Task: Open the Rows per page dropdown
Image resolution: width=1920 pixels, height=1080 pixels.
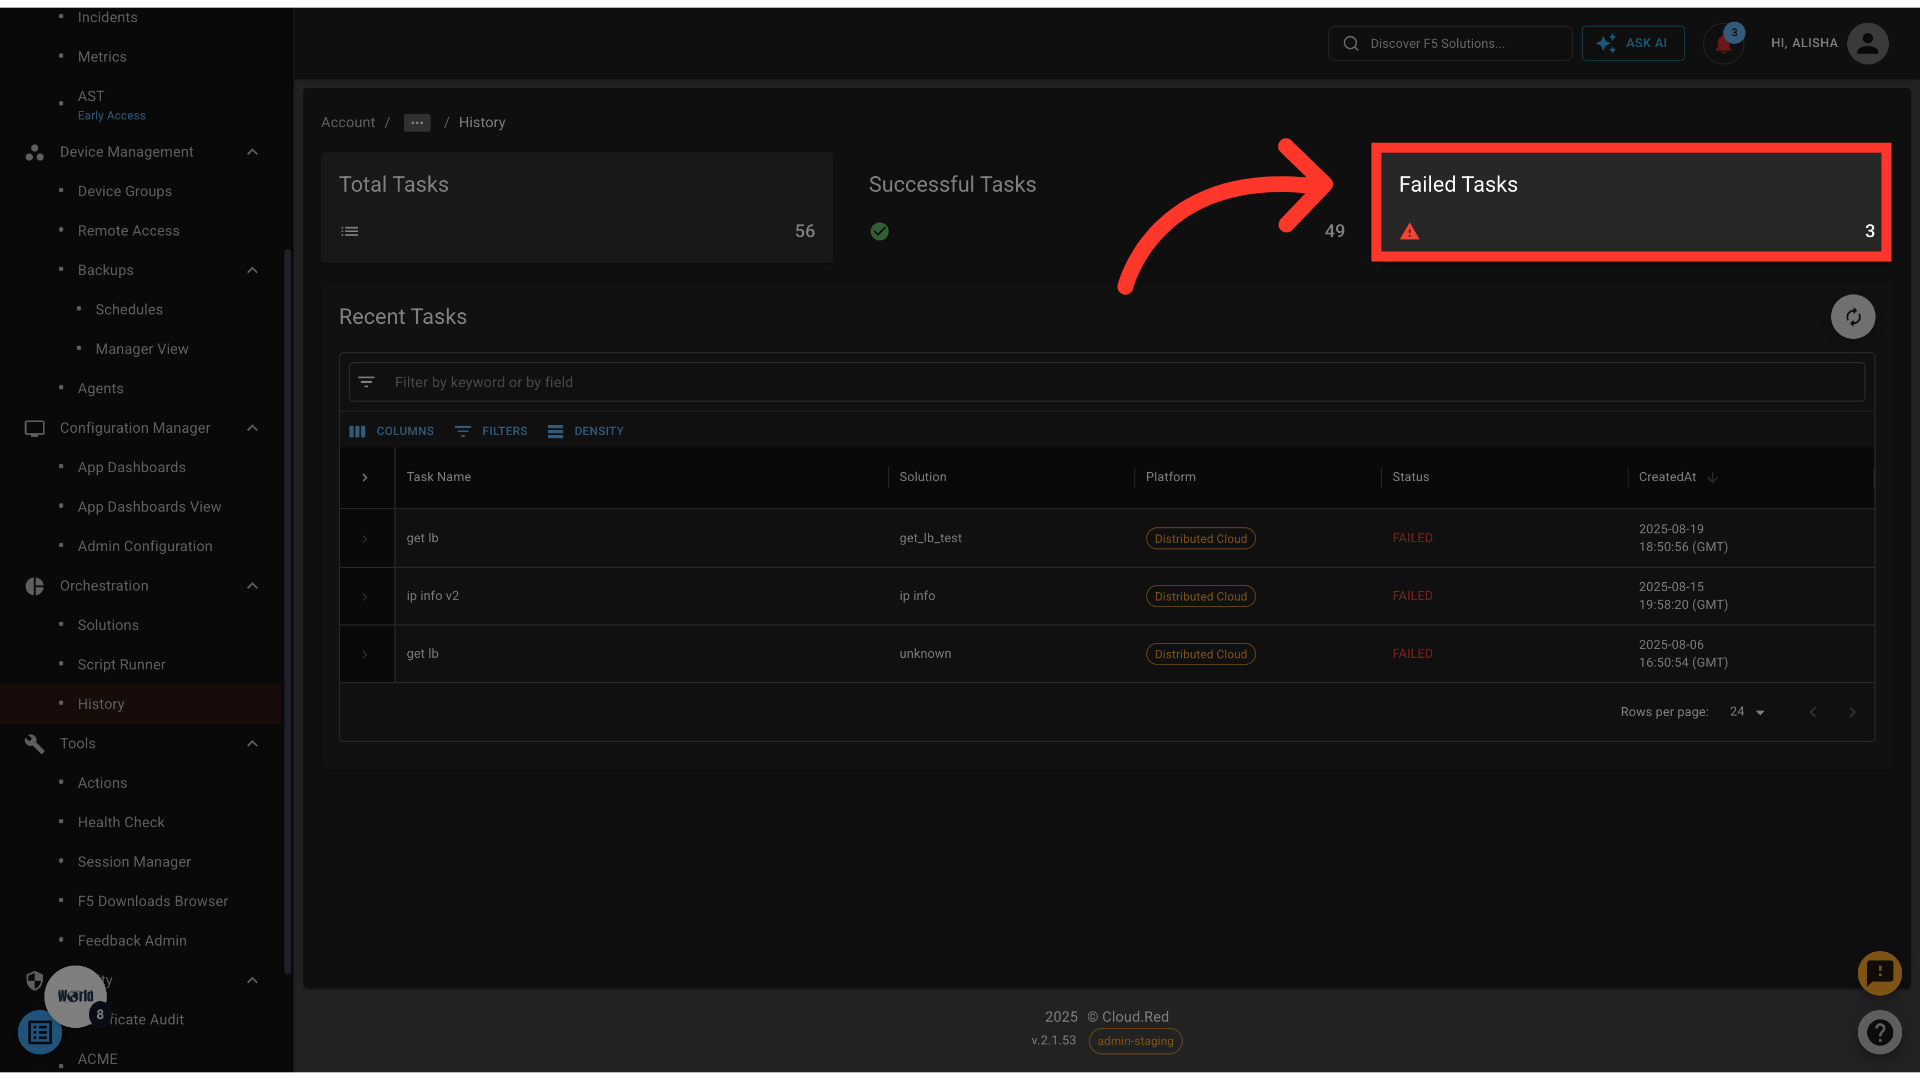Action: click(1747, 712)
